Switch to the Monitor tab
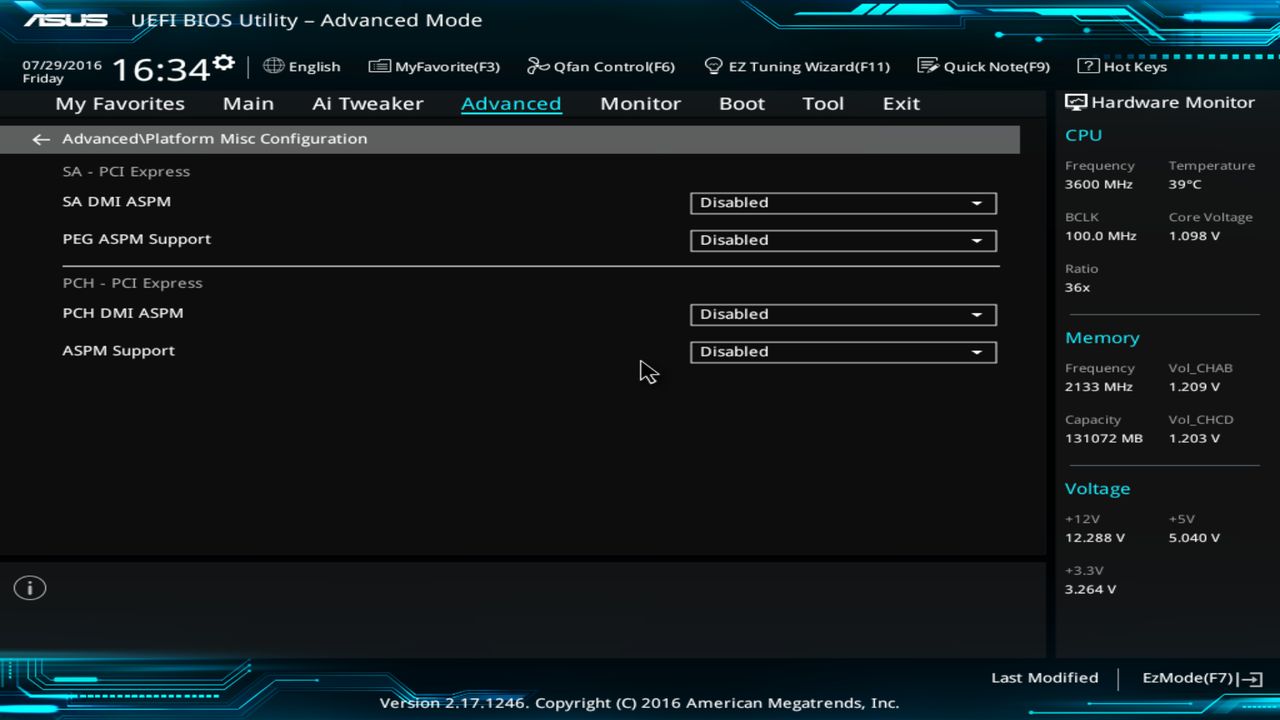 pyautogui.click(x=640, y=103)
